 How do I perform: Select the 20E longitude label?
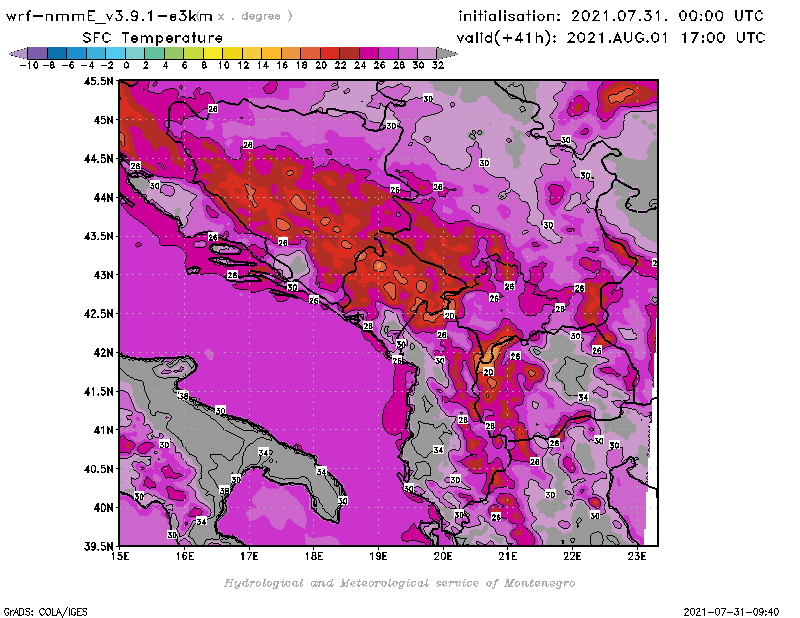point(443,556)
